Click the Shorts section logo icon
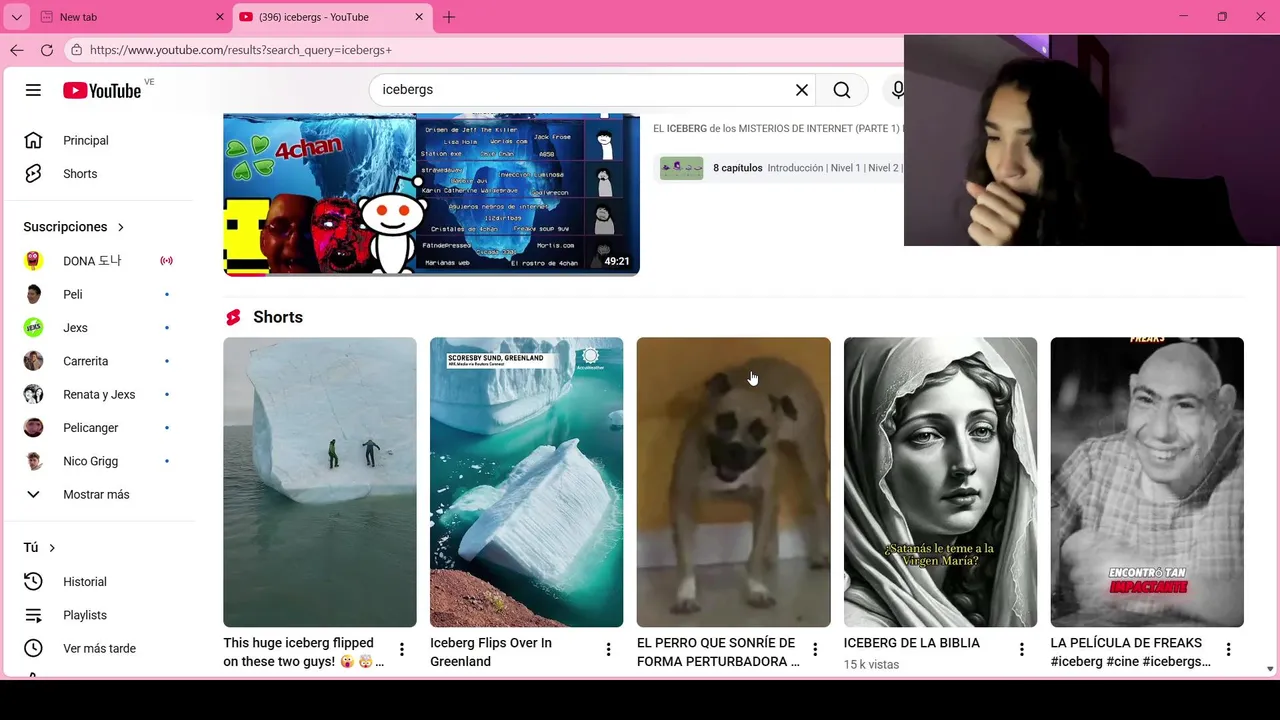 tap(233, 317)
